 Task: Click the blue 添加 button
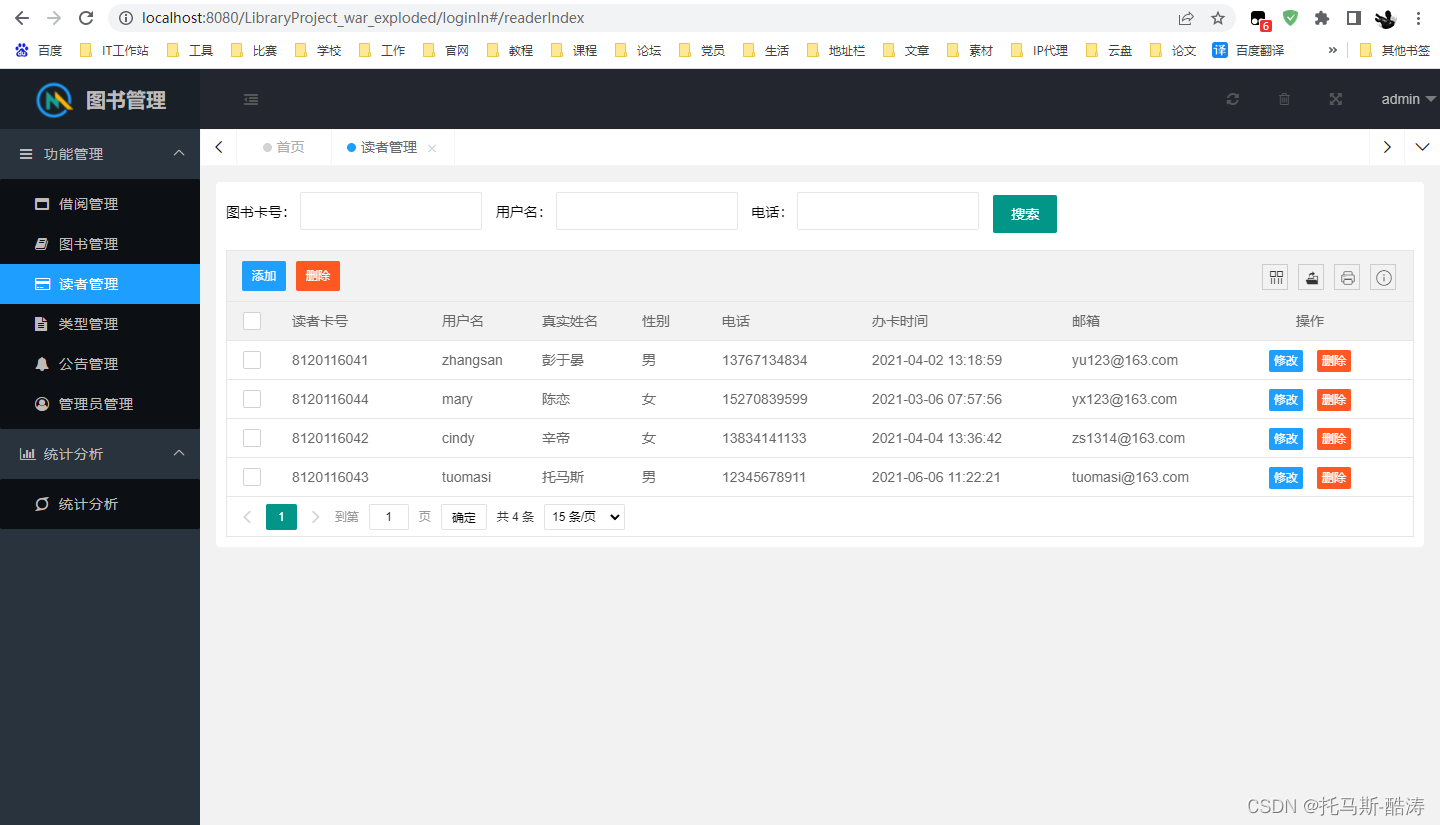pos(264,276)
